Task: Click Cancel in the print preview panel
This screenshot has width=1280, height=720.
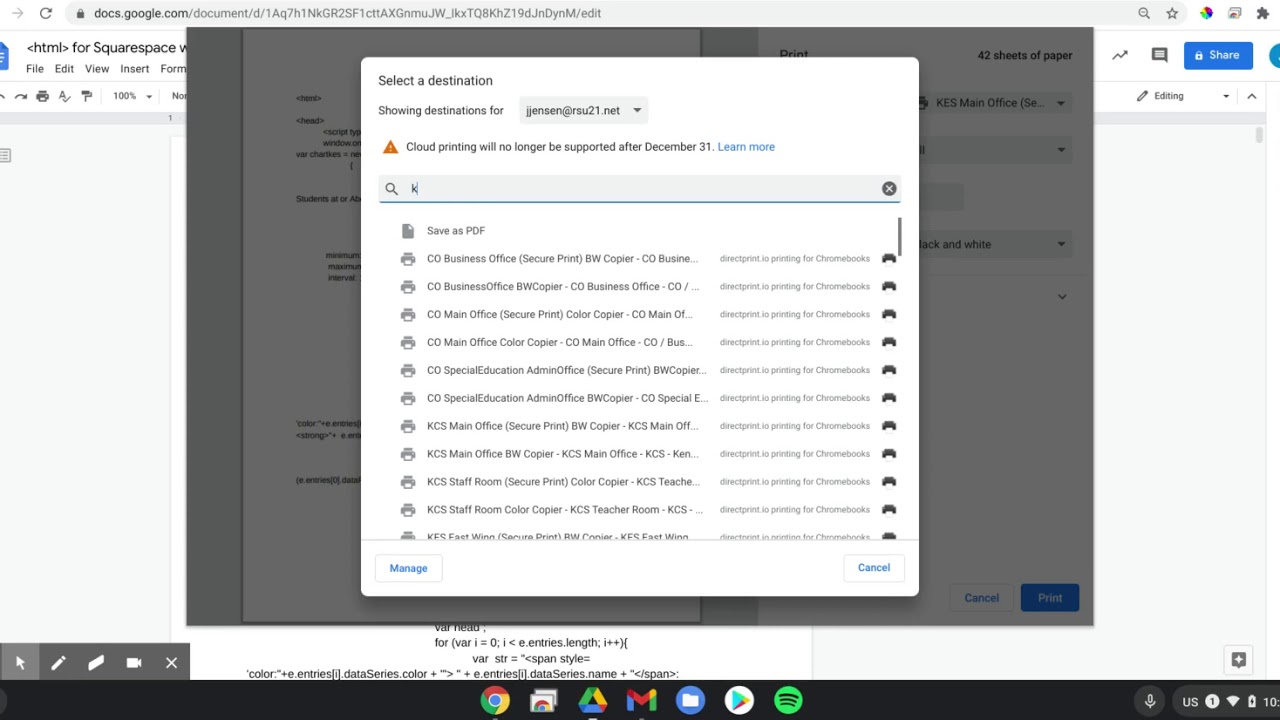Action: (x=981, y=598)
